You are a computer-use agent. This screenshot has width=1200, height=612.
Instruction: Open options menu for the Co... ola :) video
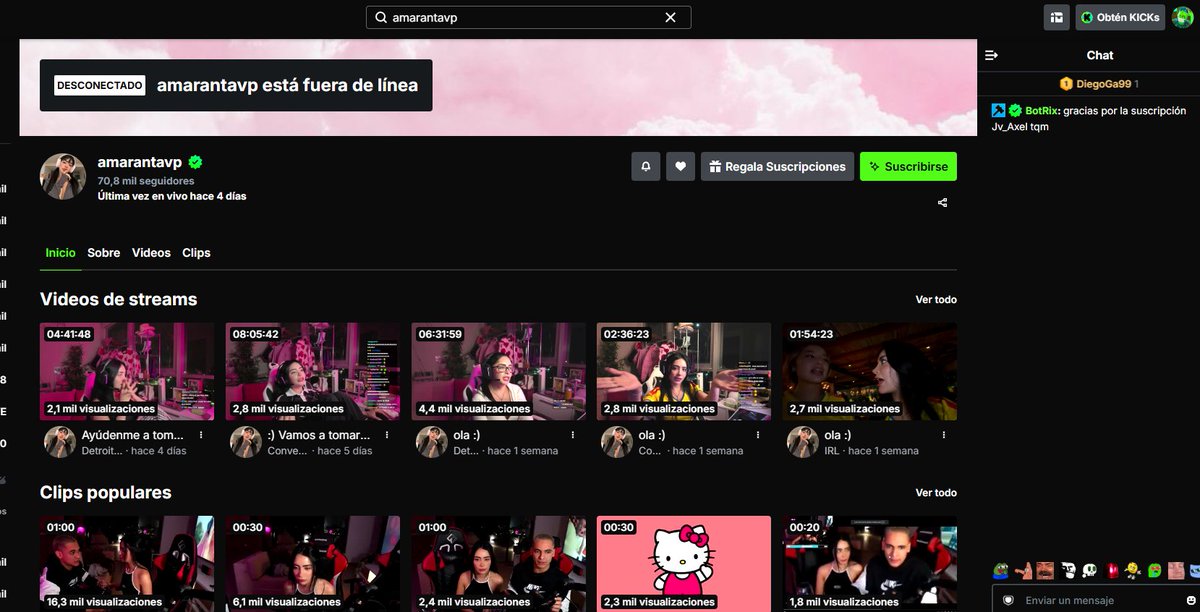(x=758, y=436)
